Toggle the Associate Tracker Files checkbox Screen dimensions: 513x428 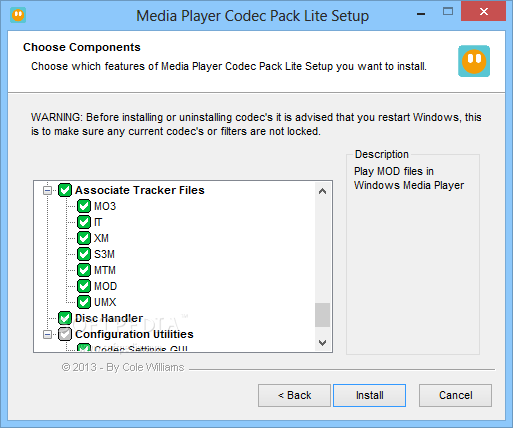[x=65, y=190]
